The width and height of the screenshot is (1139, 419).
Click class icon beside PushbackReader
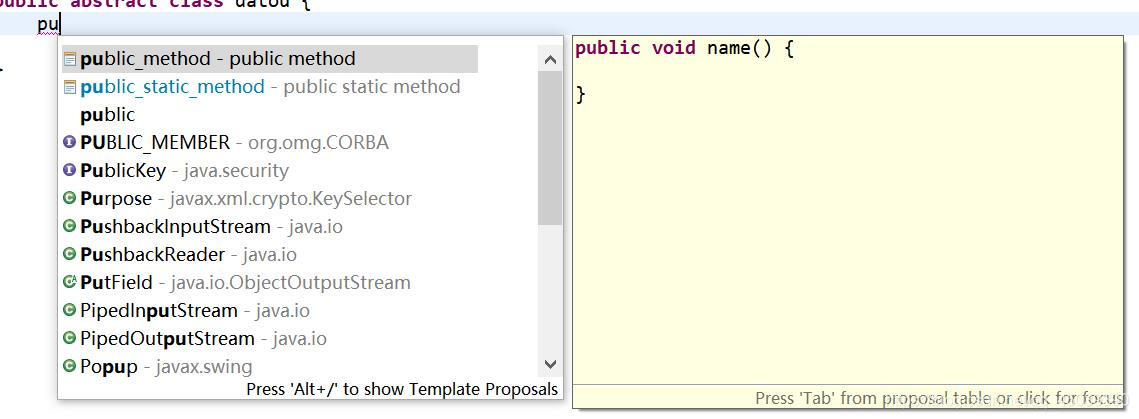pos(70,254)
